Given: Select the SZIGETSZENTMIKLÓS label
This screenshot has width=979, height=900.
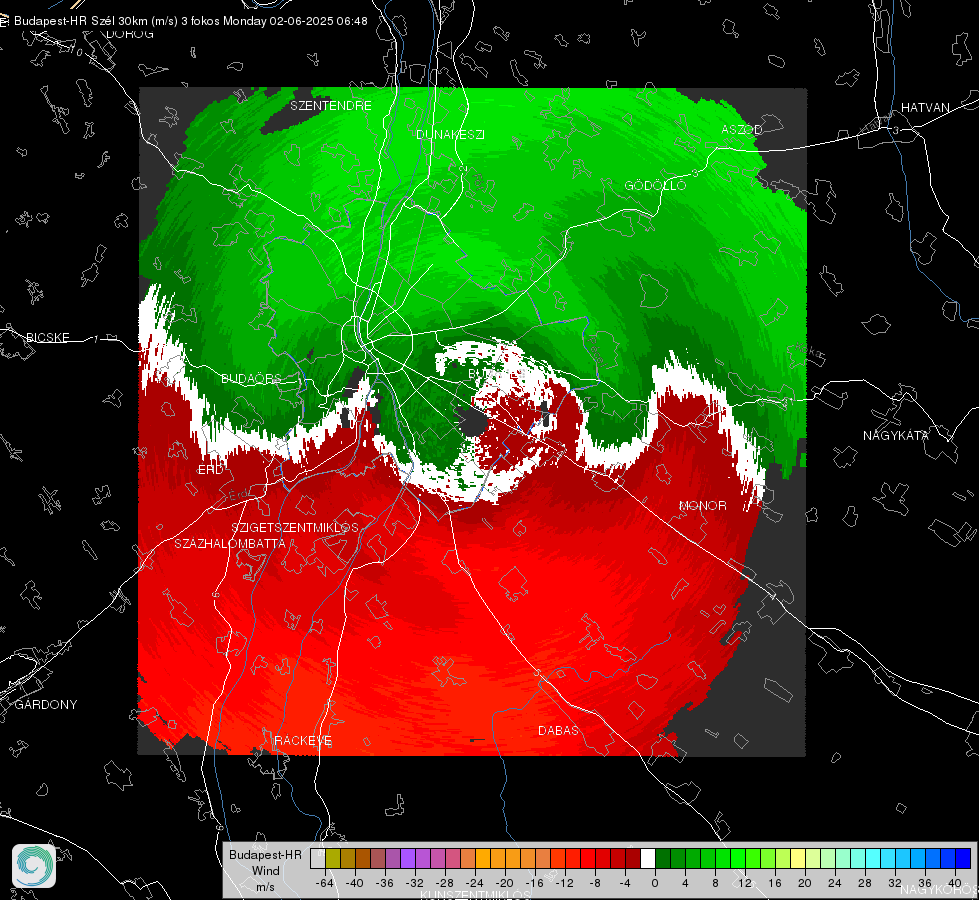Looking at the screenshot, I should (x=295, y=527).
